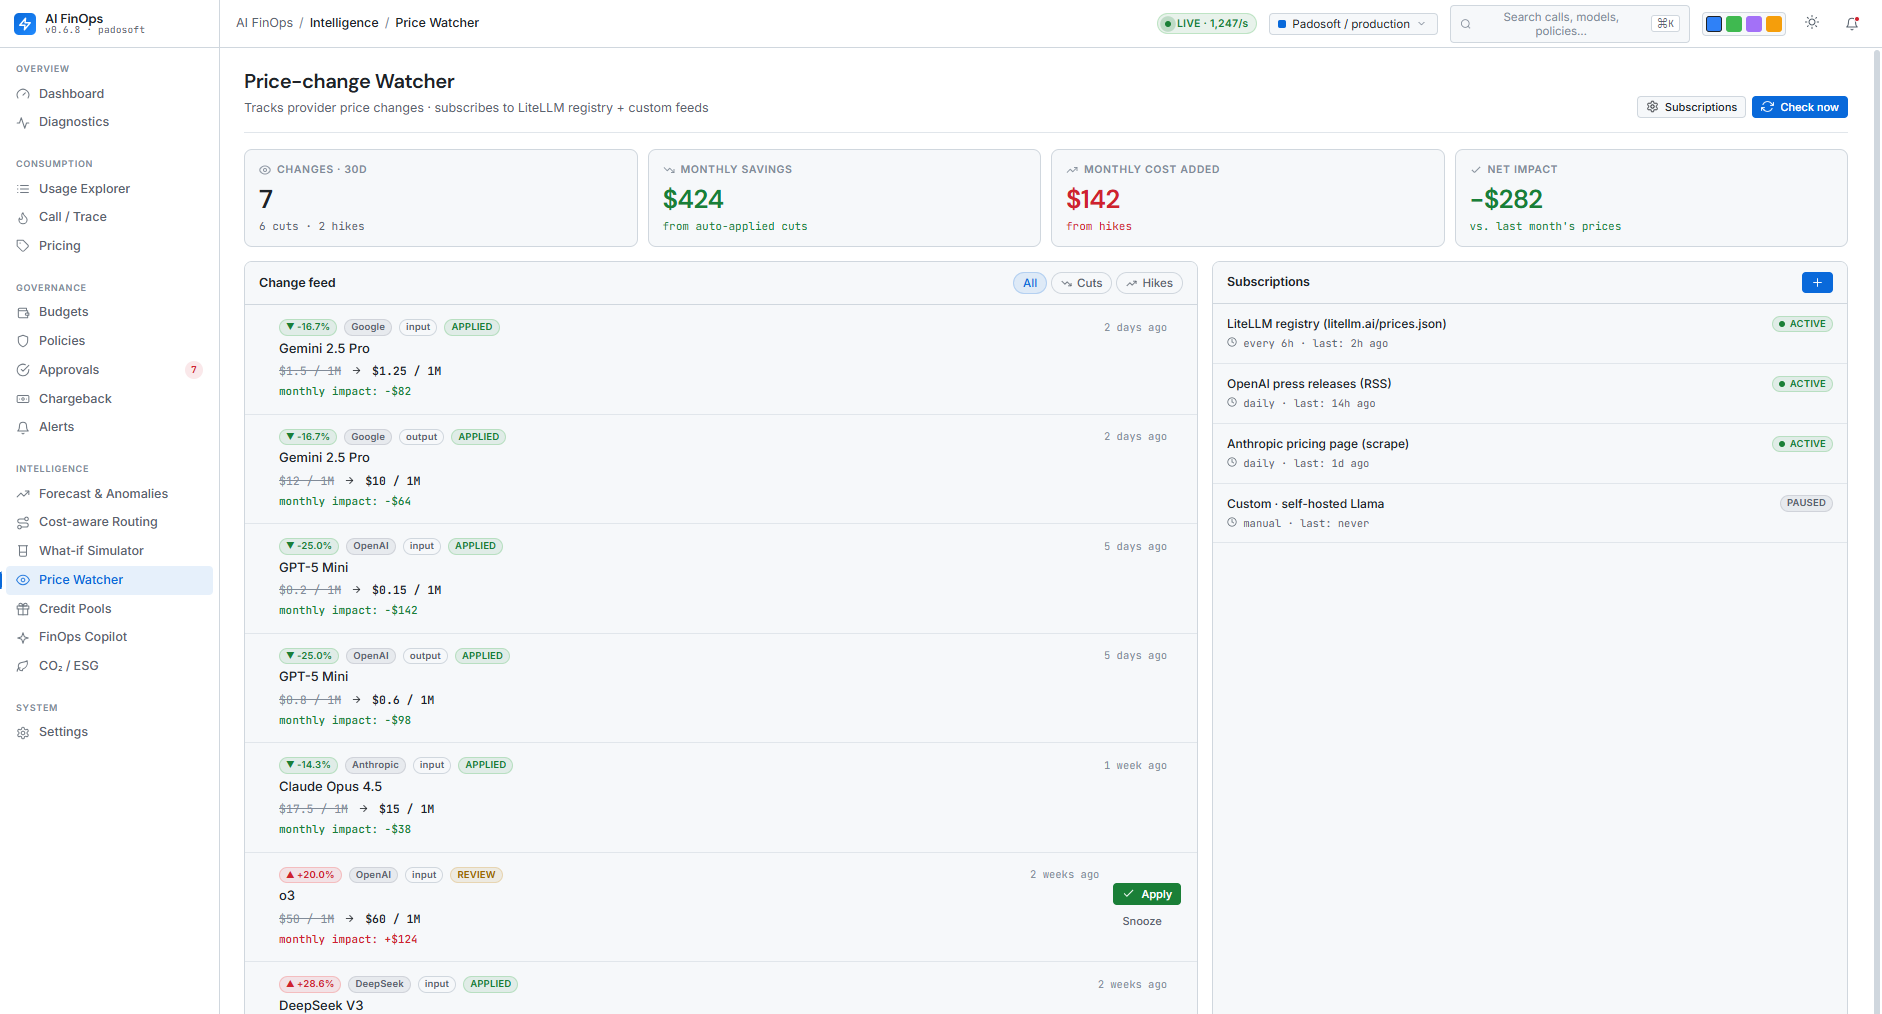Click the search magnifier icon
This screenshot has height=1014, width=1882.
(x=1466, y=24)
